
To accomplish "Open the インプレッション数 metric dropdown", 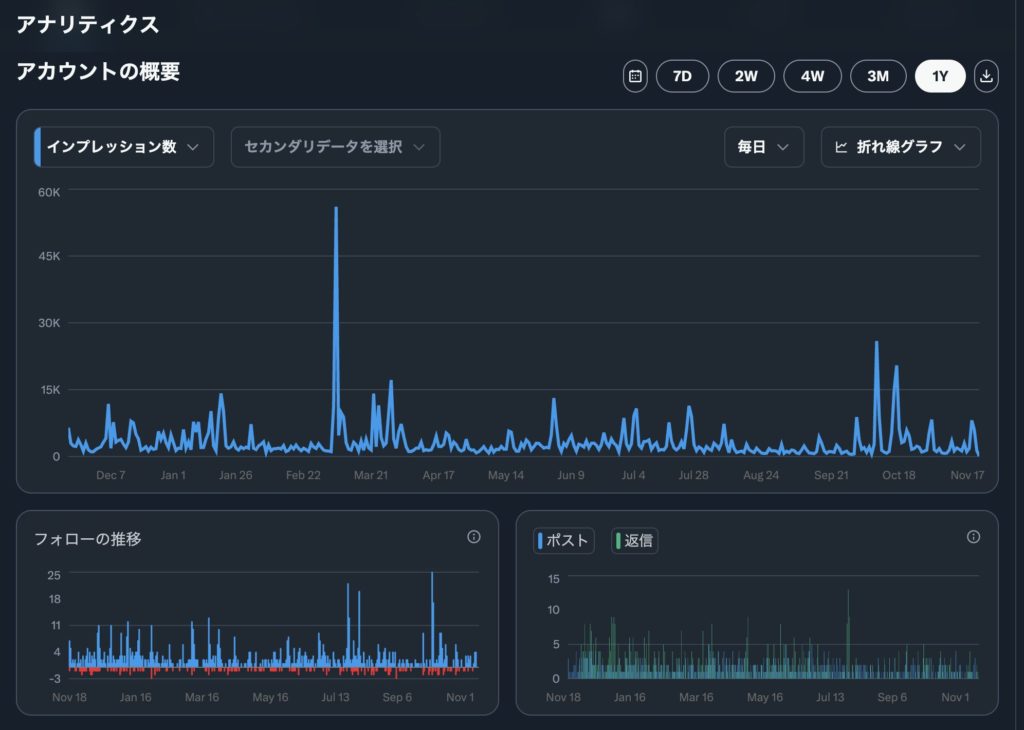I will [124, 147].
